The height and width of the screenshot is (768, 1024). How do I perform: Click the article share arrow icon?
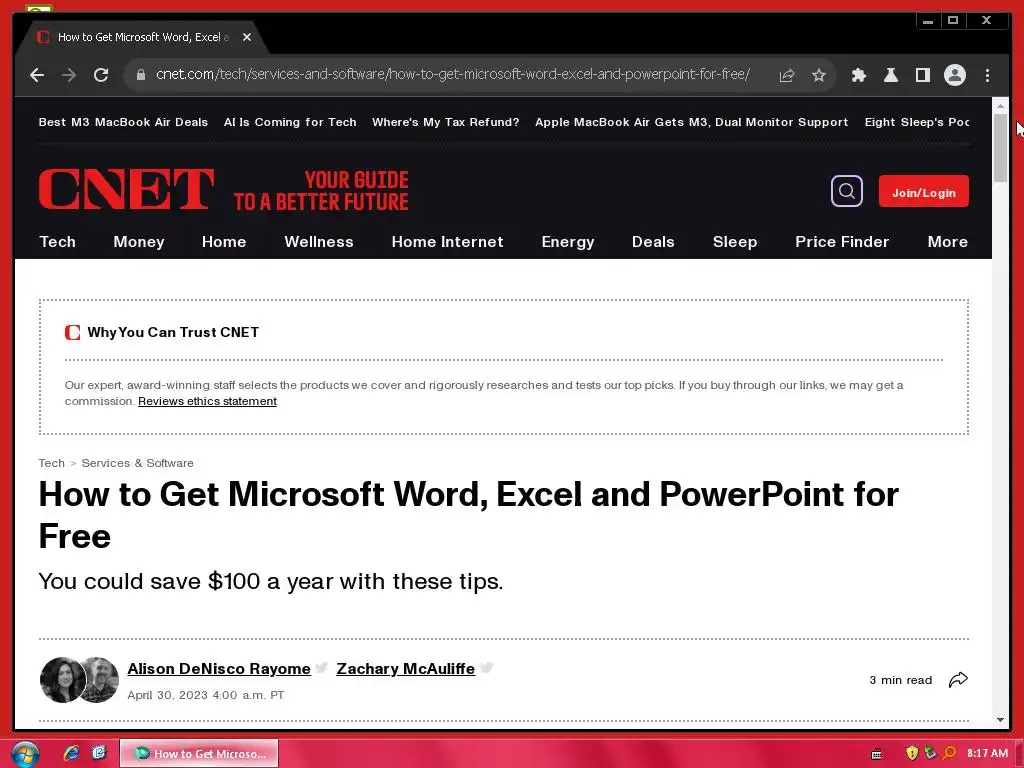(x=958, y=680)
